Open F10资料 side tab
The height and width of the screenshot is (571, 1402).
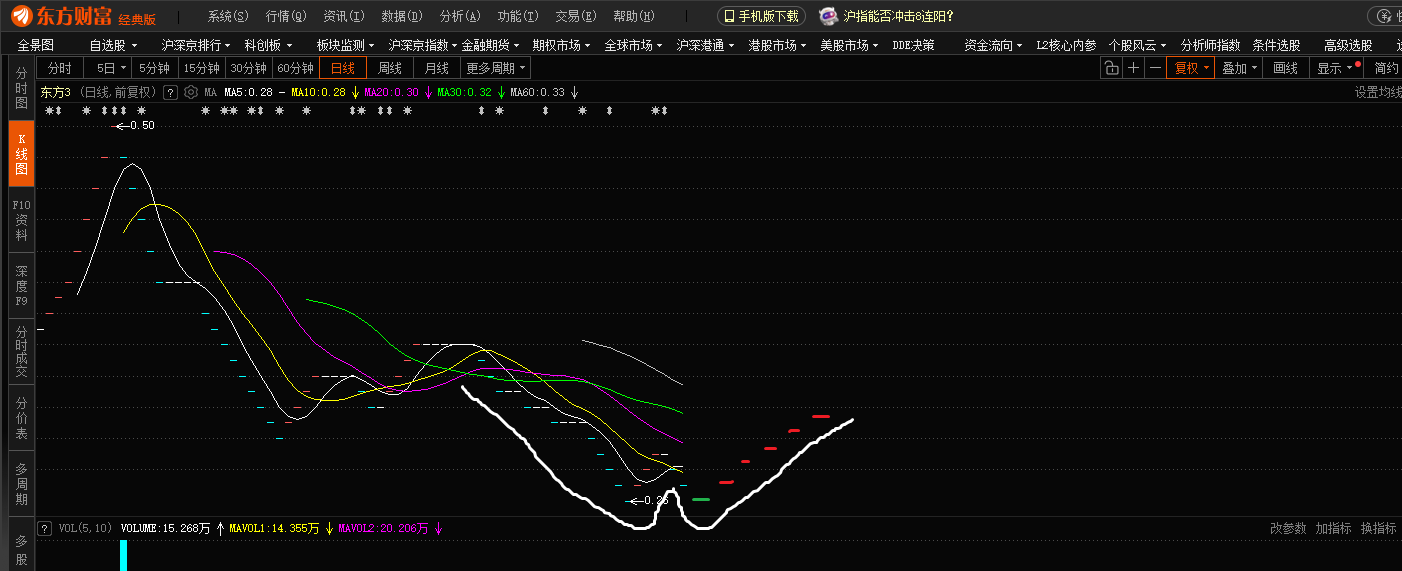point(21,220)
